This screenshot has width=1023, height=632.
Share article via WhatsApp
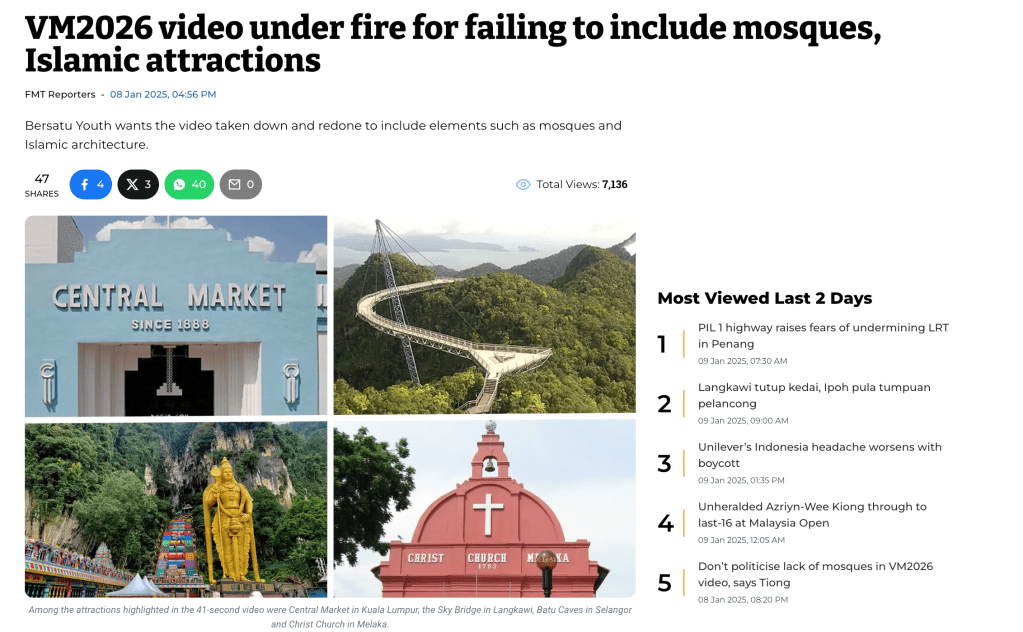click(x=189, y=185)
